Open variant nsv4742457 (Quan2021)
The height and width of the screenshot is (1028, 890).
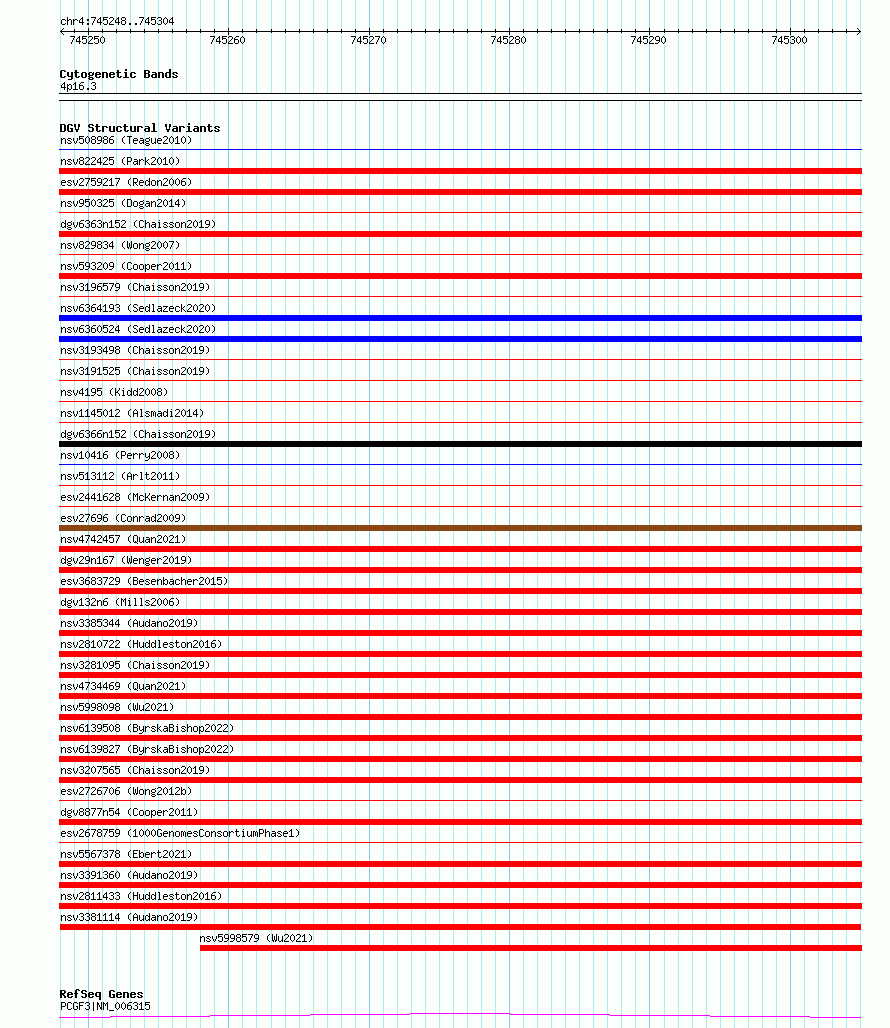pyautogui.click(x=123, y=539)
